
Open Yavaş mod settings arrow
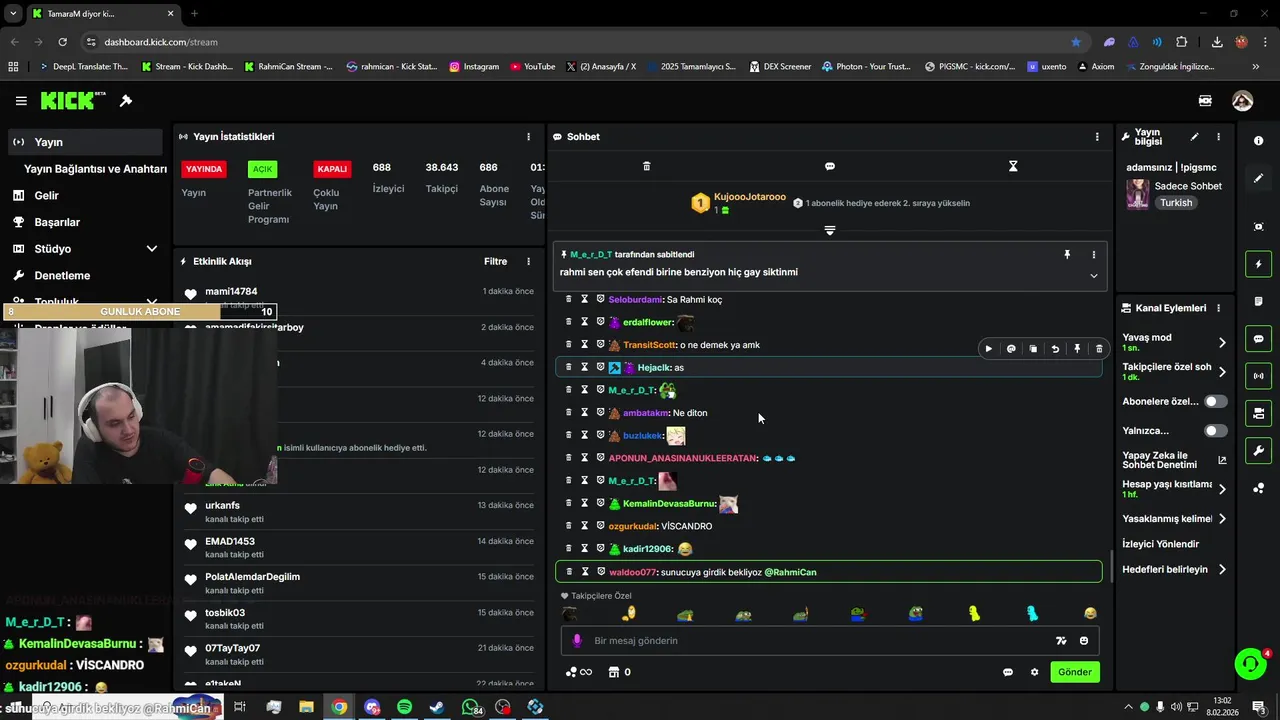click(x=1222, y=343)
